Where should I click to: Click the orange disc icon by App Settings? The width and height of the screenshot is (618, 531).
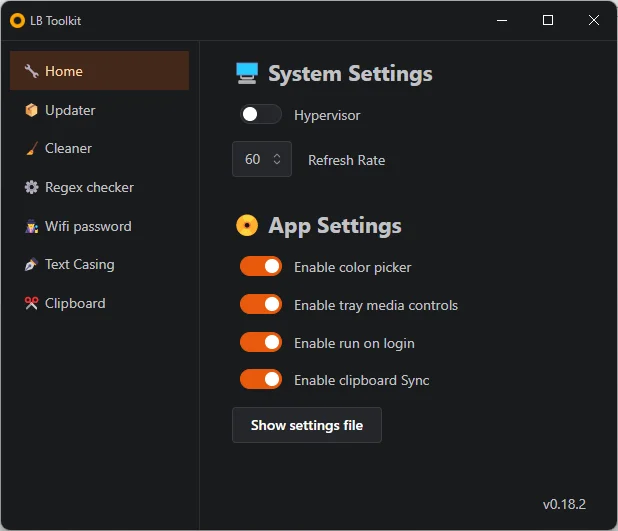(247, 225)
